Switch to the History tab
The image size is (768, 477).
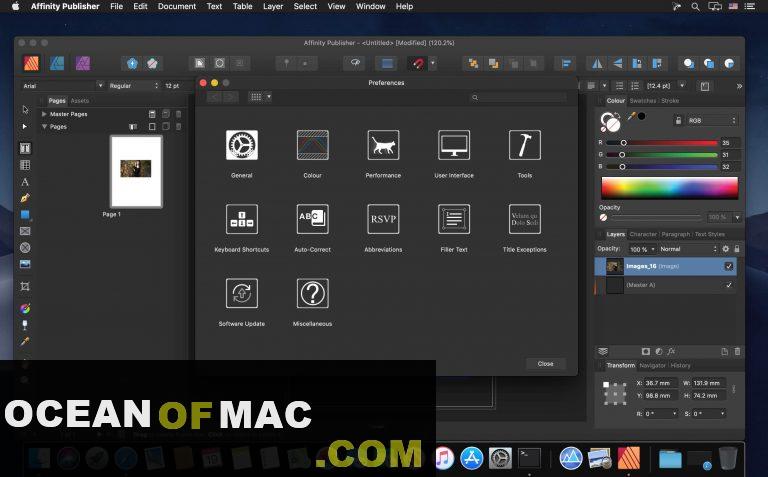(680, 365)
